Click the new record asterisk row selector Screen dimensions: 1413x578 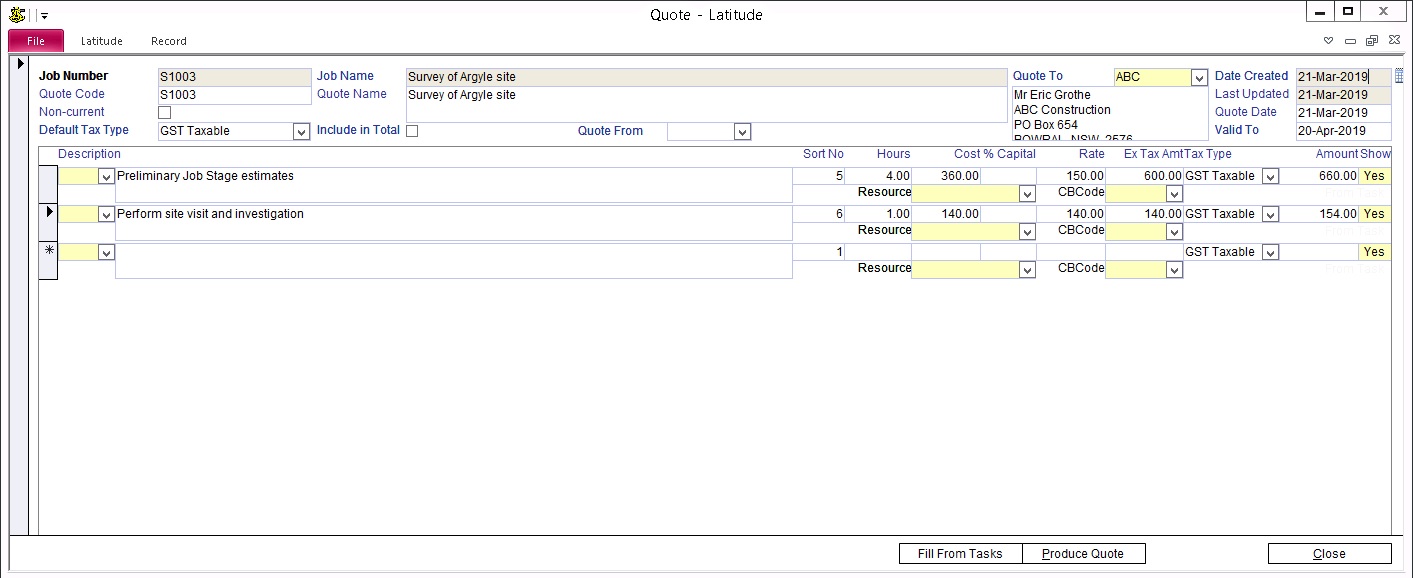[48, 252]
